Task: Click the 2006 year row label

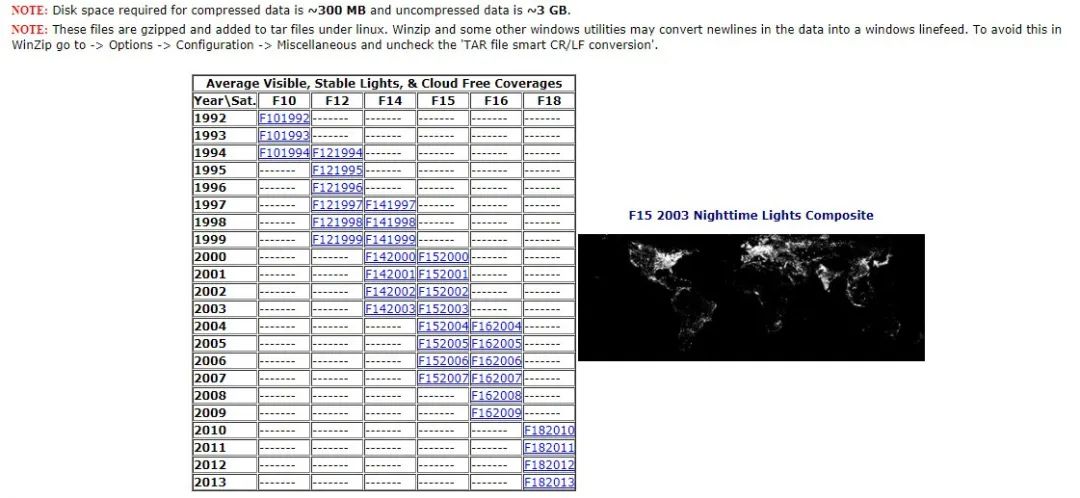Action: [x=210, y=361]
